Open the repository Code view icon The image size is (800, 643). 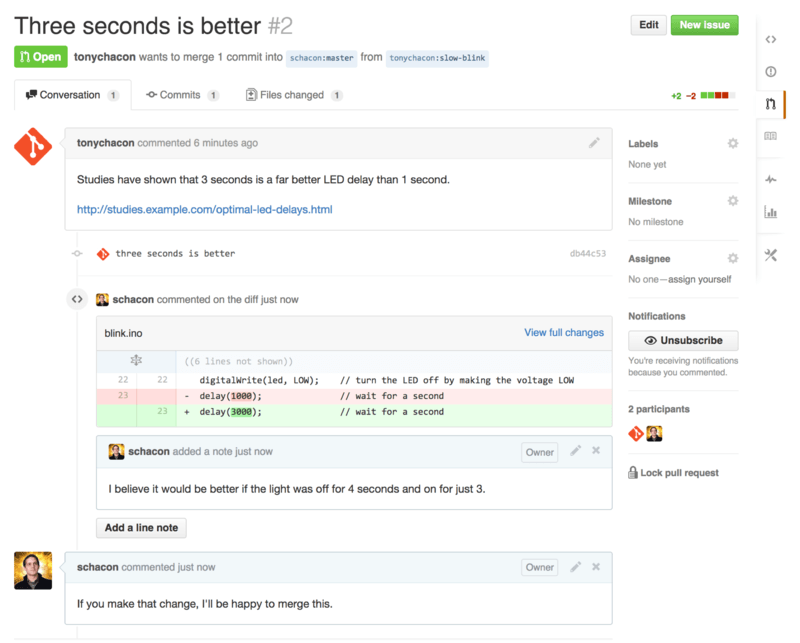pos(771,38)
